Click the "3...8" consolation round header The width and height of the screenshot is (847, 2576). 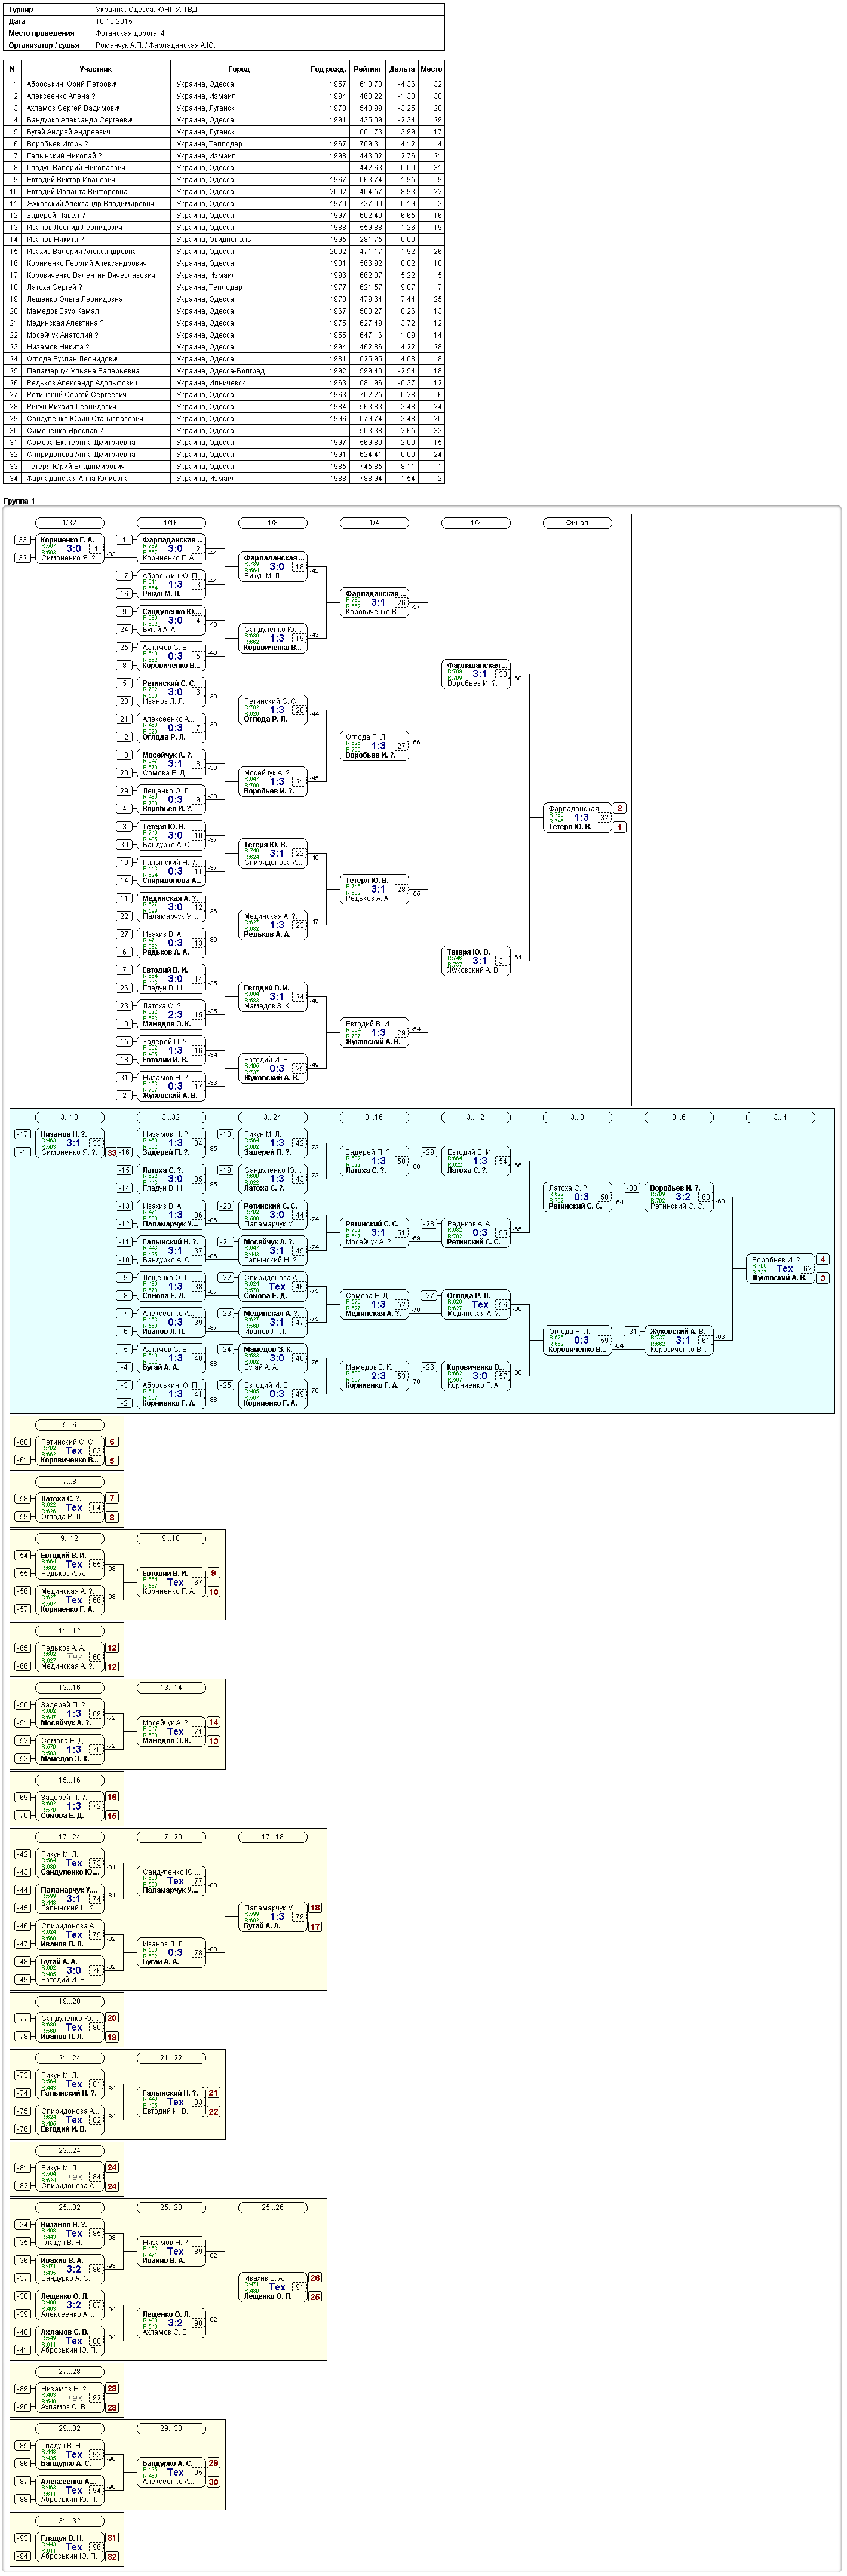tap(577, 1117)
